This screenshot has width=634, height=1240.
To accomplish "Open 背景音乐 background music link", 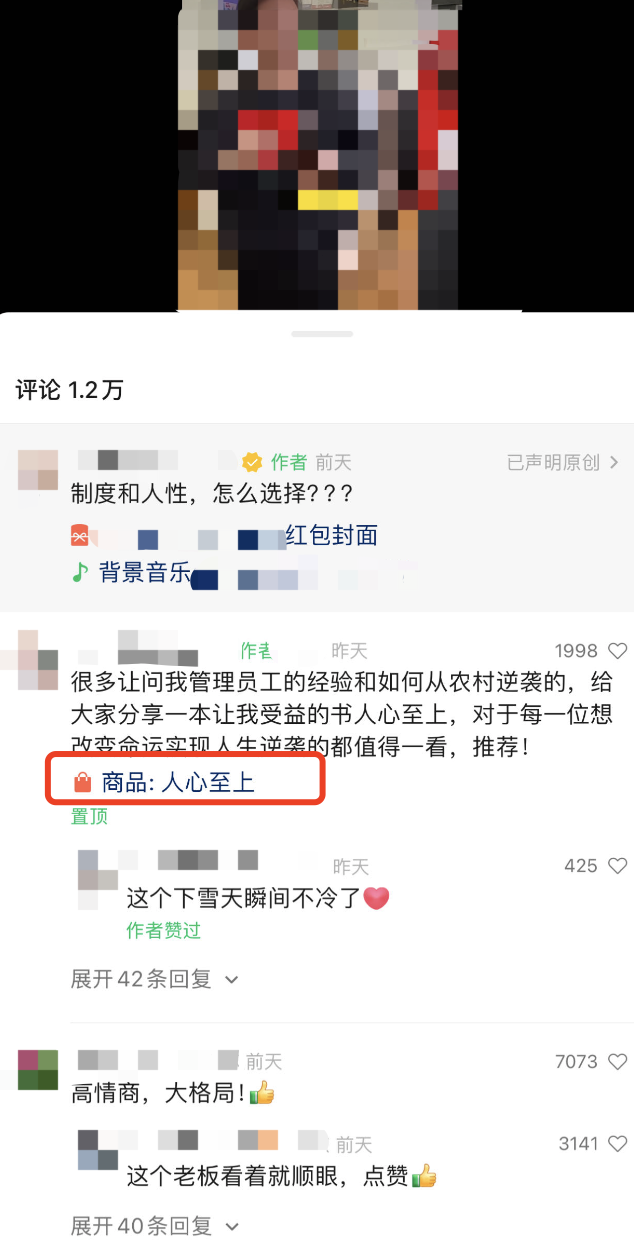I will (145, 573).
